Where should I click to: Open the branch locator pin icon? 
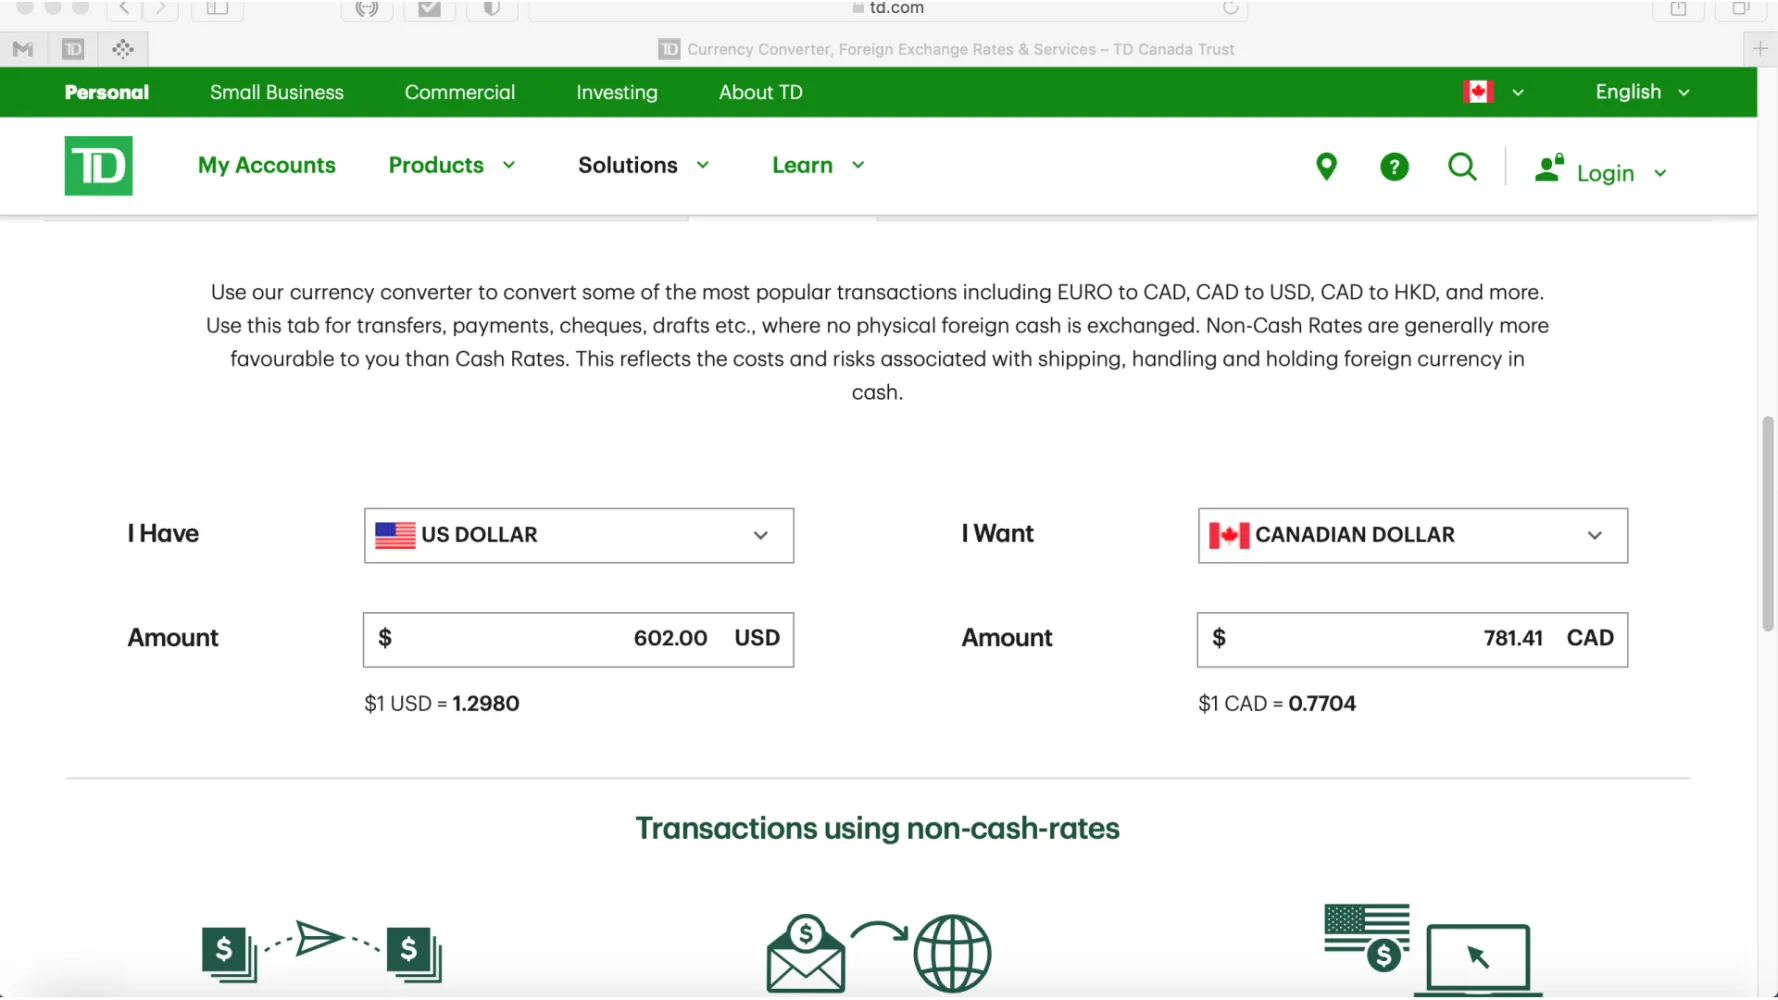[x=1326, y=167]
